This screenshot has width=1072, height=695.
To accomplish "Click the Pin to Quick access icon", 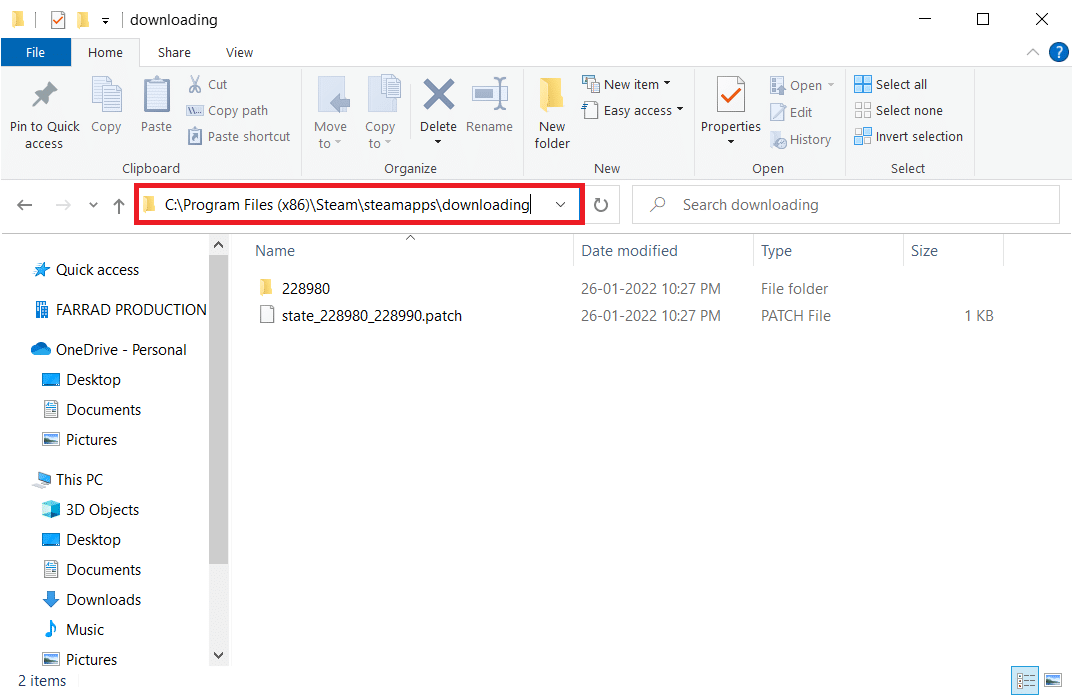I will click(44, 95).
